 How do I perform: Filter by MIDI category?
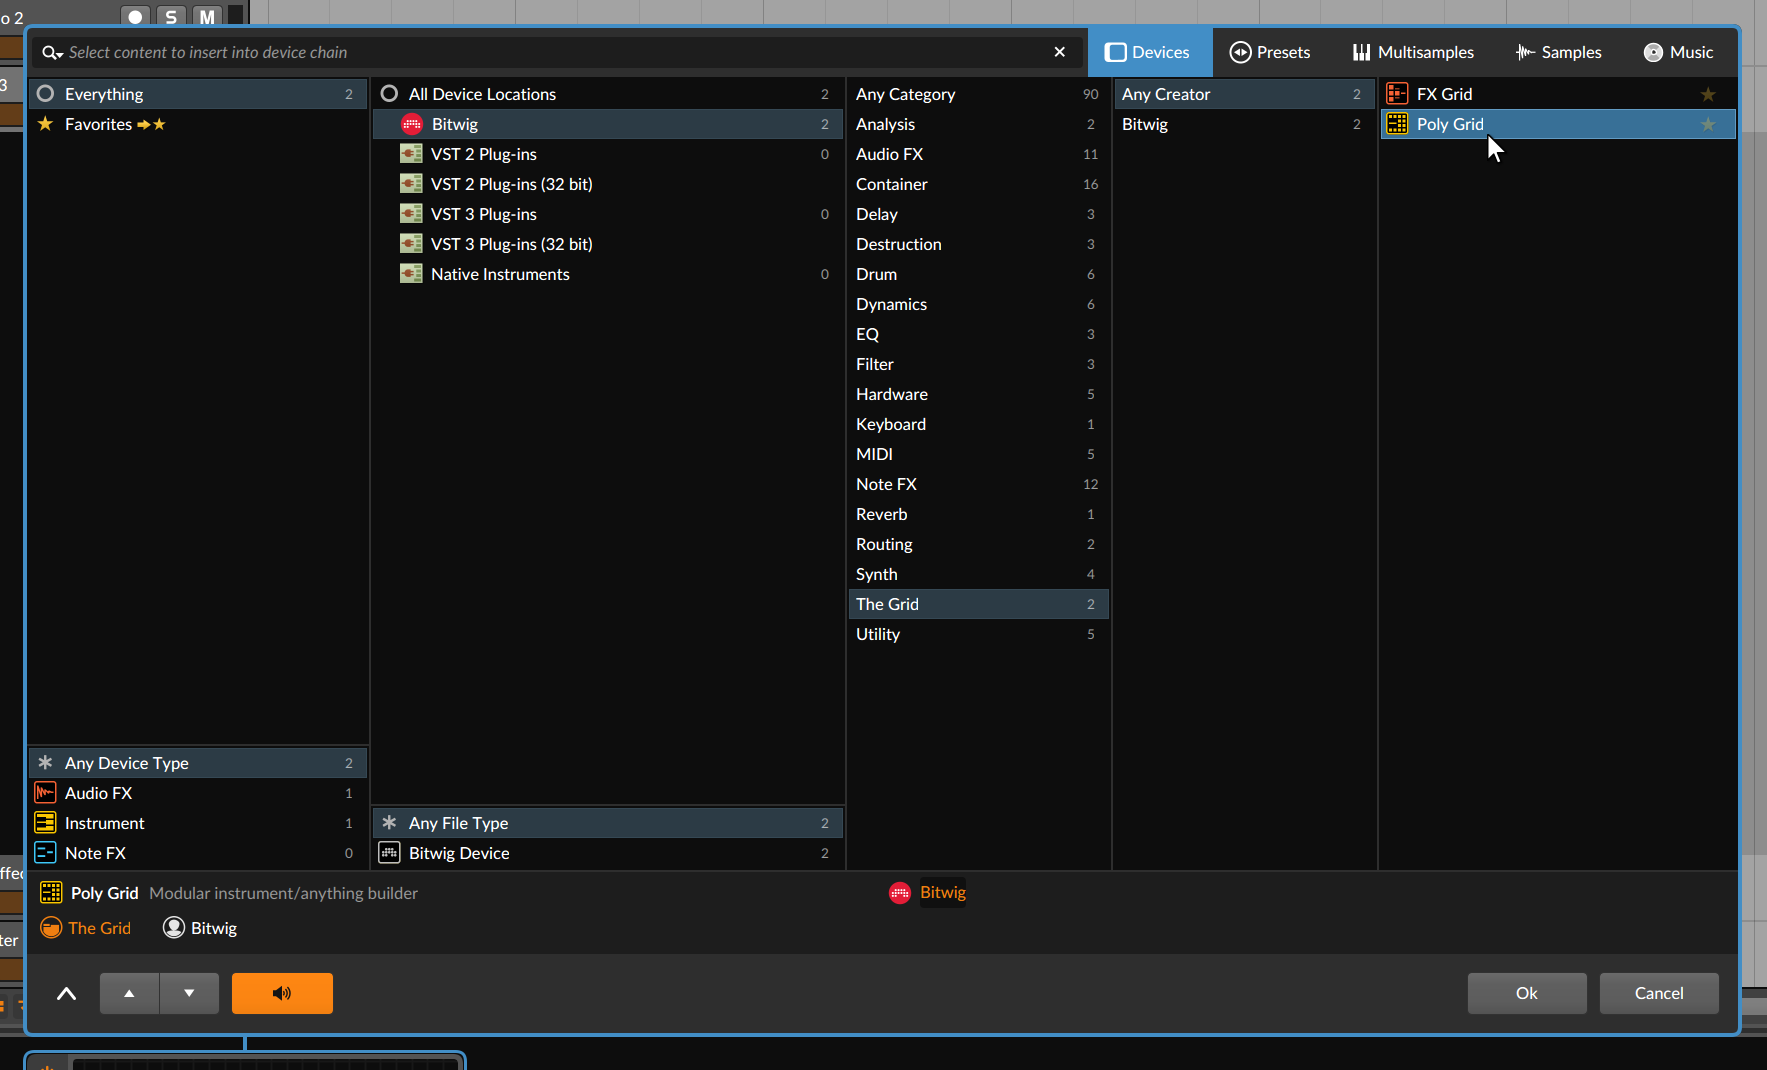pos(978,454)
